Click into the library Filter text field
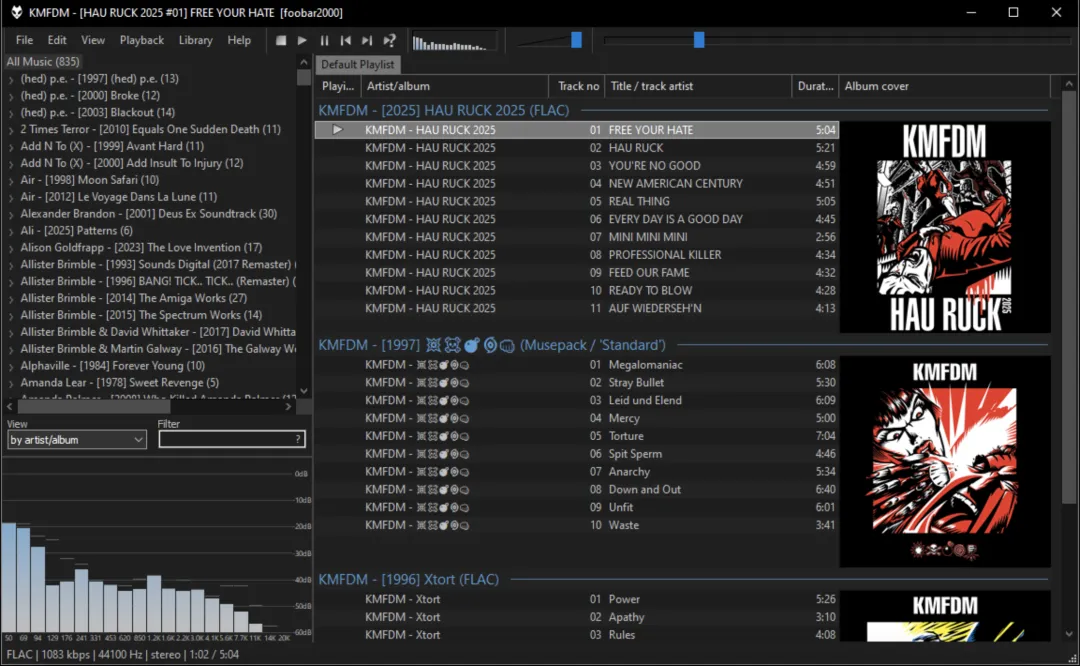 tap(225, 440)
